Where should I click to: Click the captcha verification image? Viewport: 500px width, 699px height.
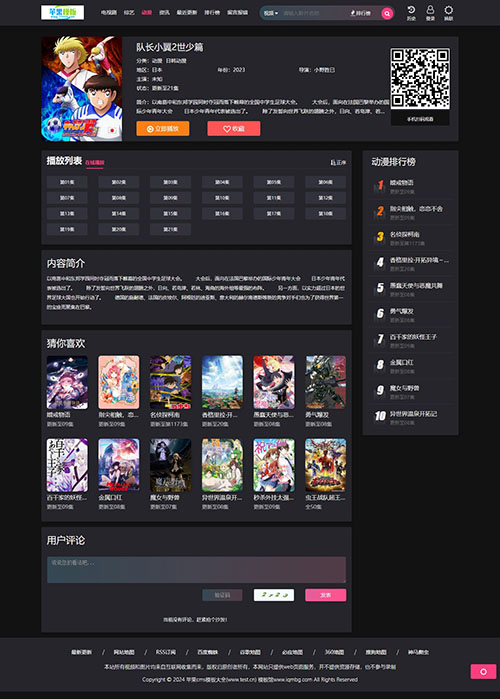pyautogui.click(x=274, y=595)
